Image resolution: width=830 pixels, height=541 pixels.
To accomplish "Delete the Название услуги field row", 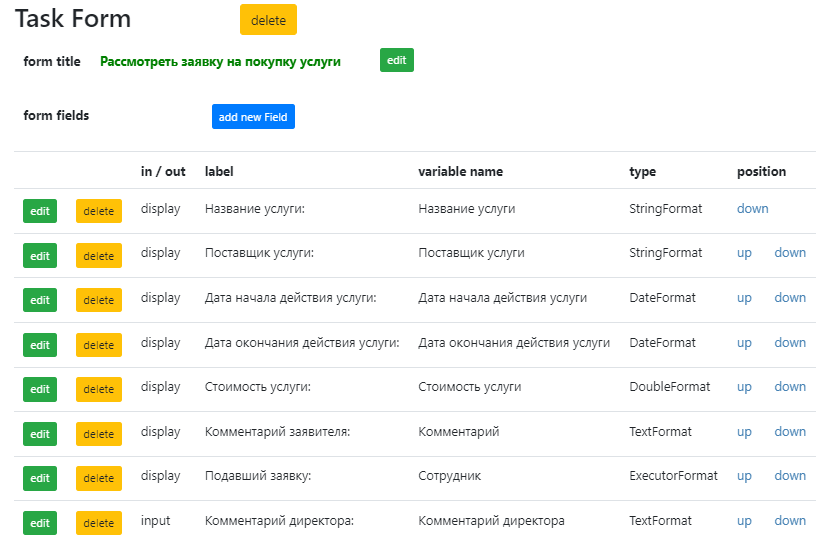I will pyautogui.click(x=98, y=211).
